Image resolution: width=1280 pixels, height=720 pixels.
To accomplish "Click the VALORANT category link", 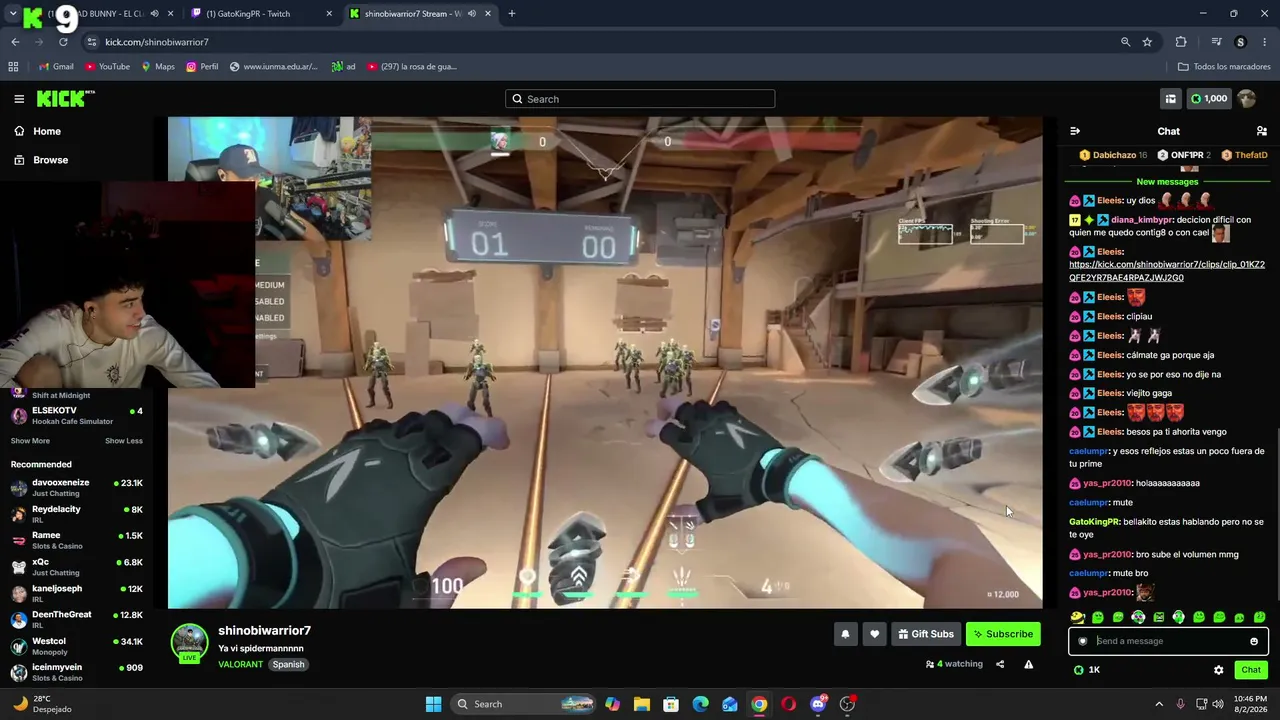I will coord(241,665).
